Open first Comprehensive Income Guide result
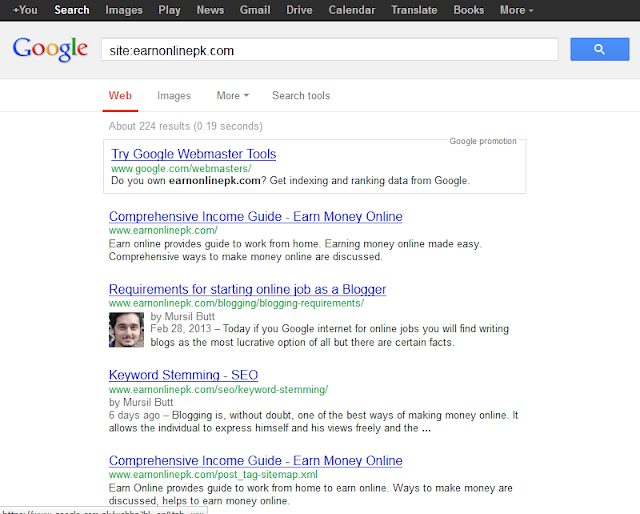The height and width of the screenshot is (514, 640). pos(256,216)
